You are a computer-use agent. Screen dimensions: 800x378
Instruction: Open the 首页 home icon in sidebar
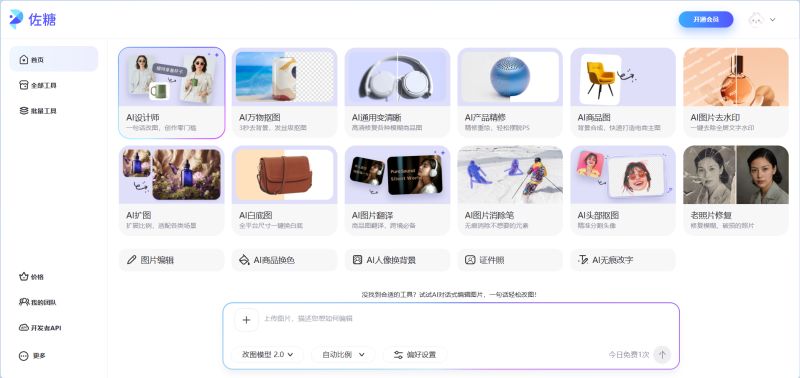23,60
